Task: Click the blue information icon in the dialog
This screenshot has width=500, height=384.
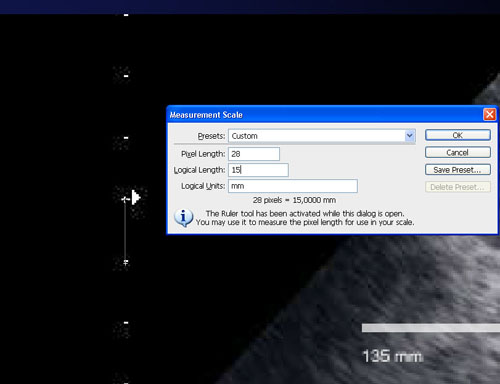Action: [x=183, y=218]
